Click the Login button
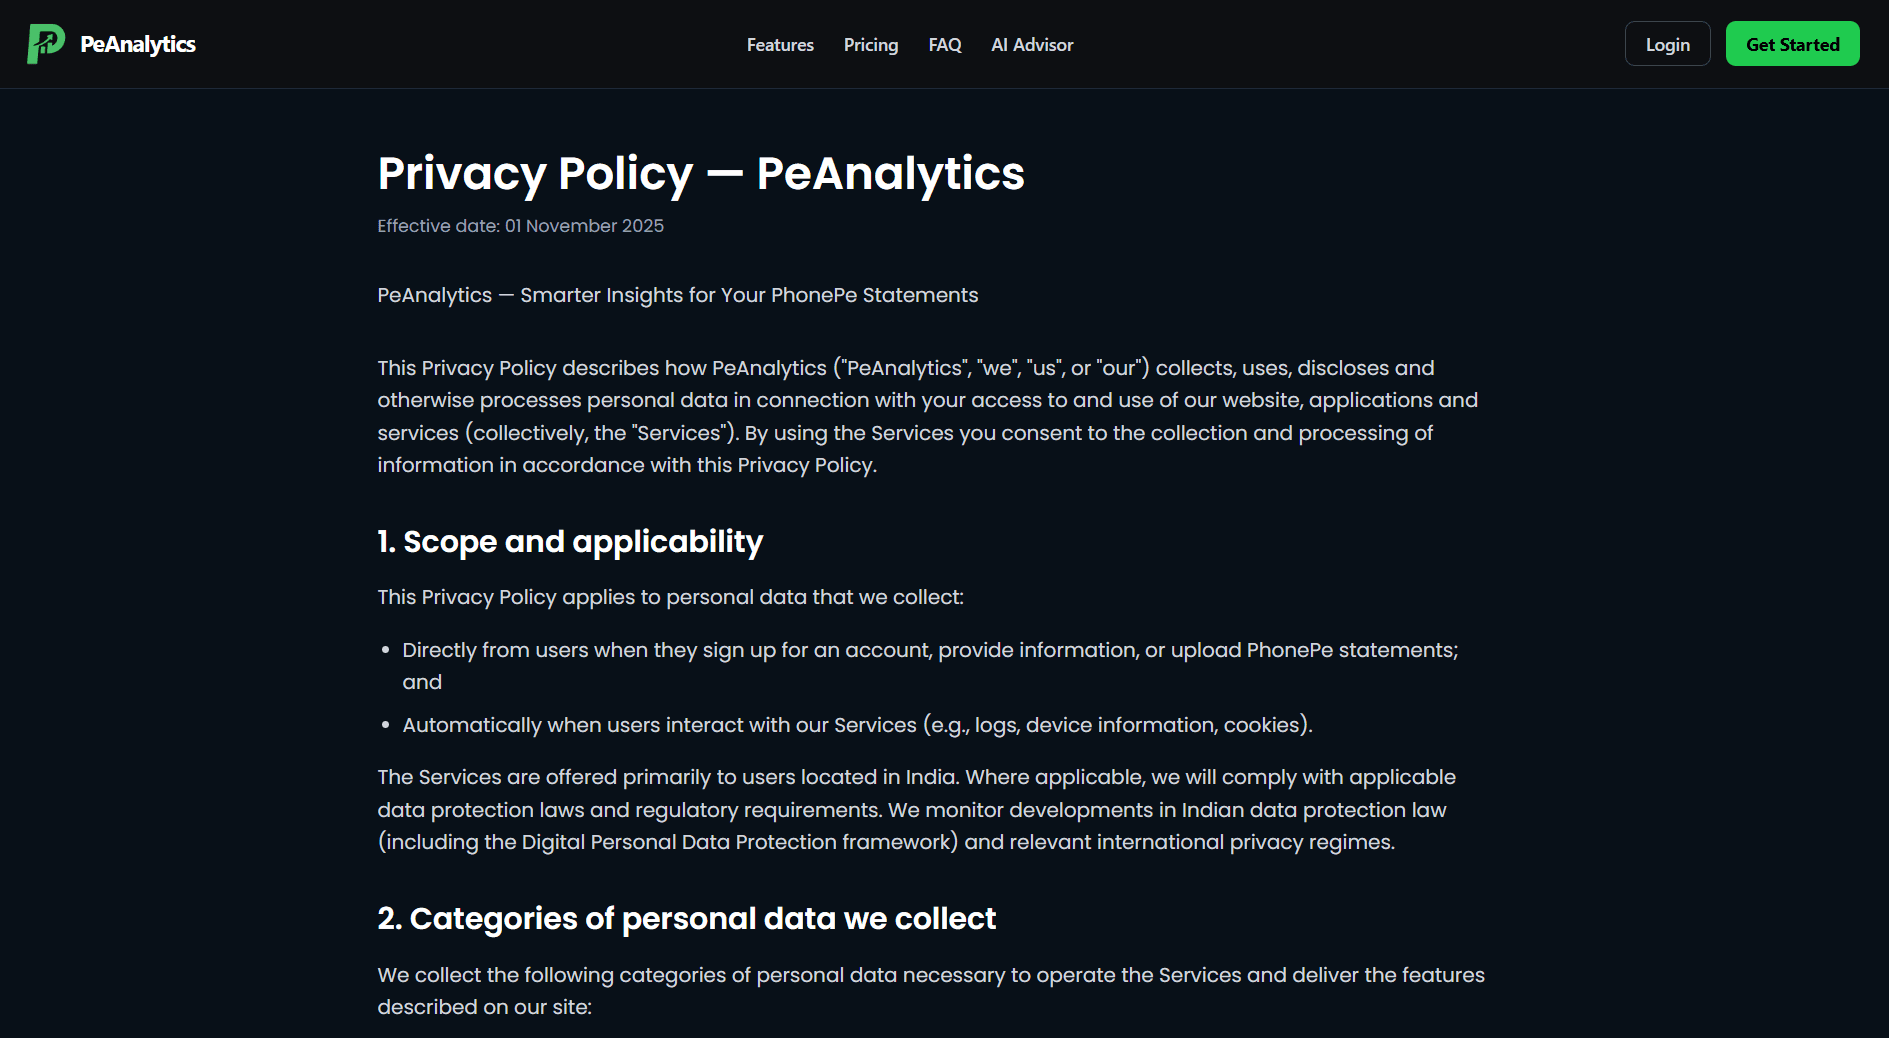 [1666, 43]
